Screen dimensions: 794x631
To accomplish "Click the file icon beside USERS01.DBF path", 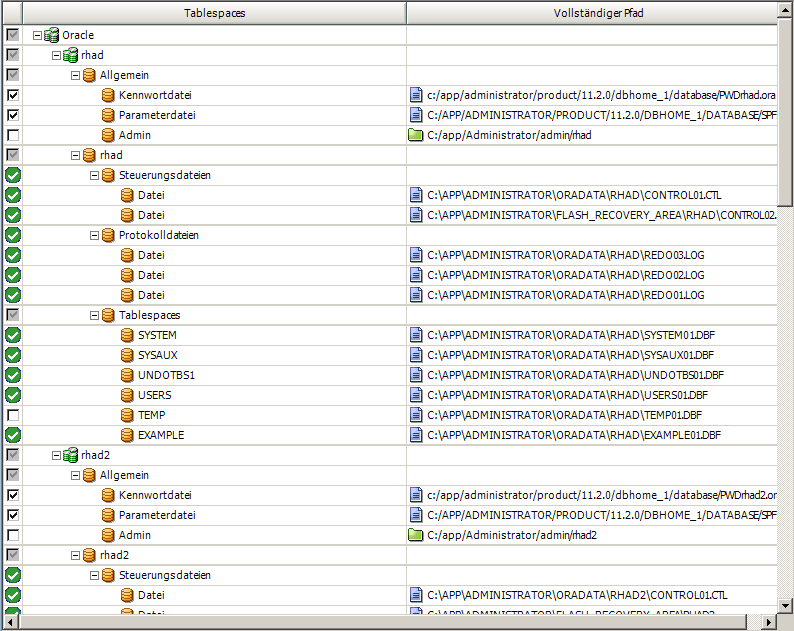I will (x=416, y=395).
